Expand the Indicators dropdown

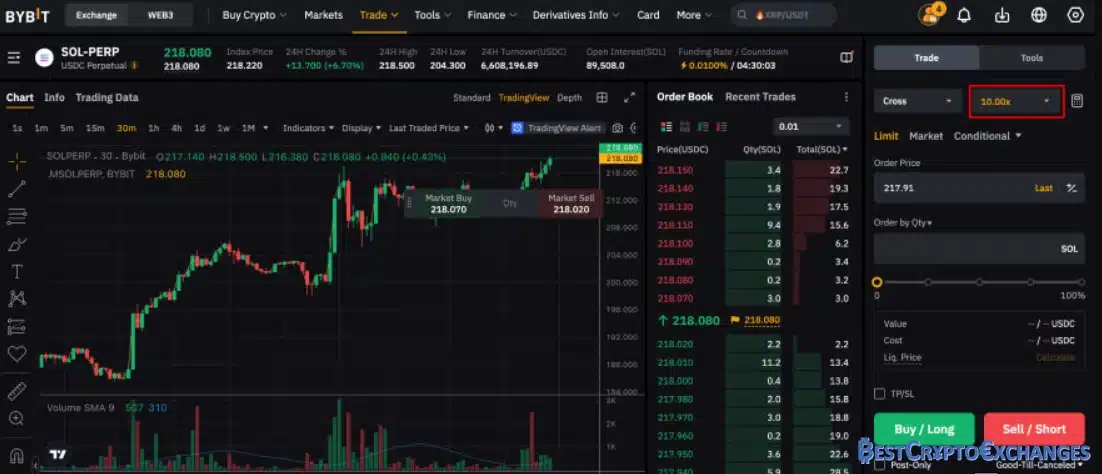click(309, 128)
